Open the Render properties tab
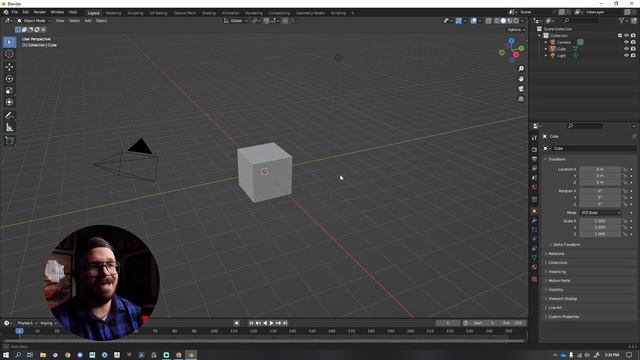This screenshot has height=360, width=640. click(534, 149)
